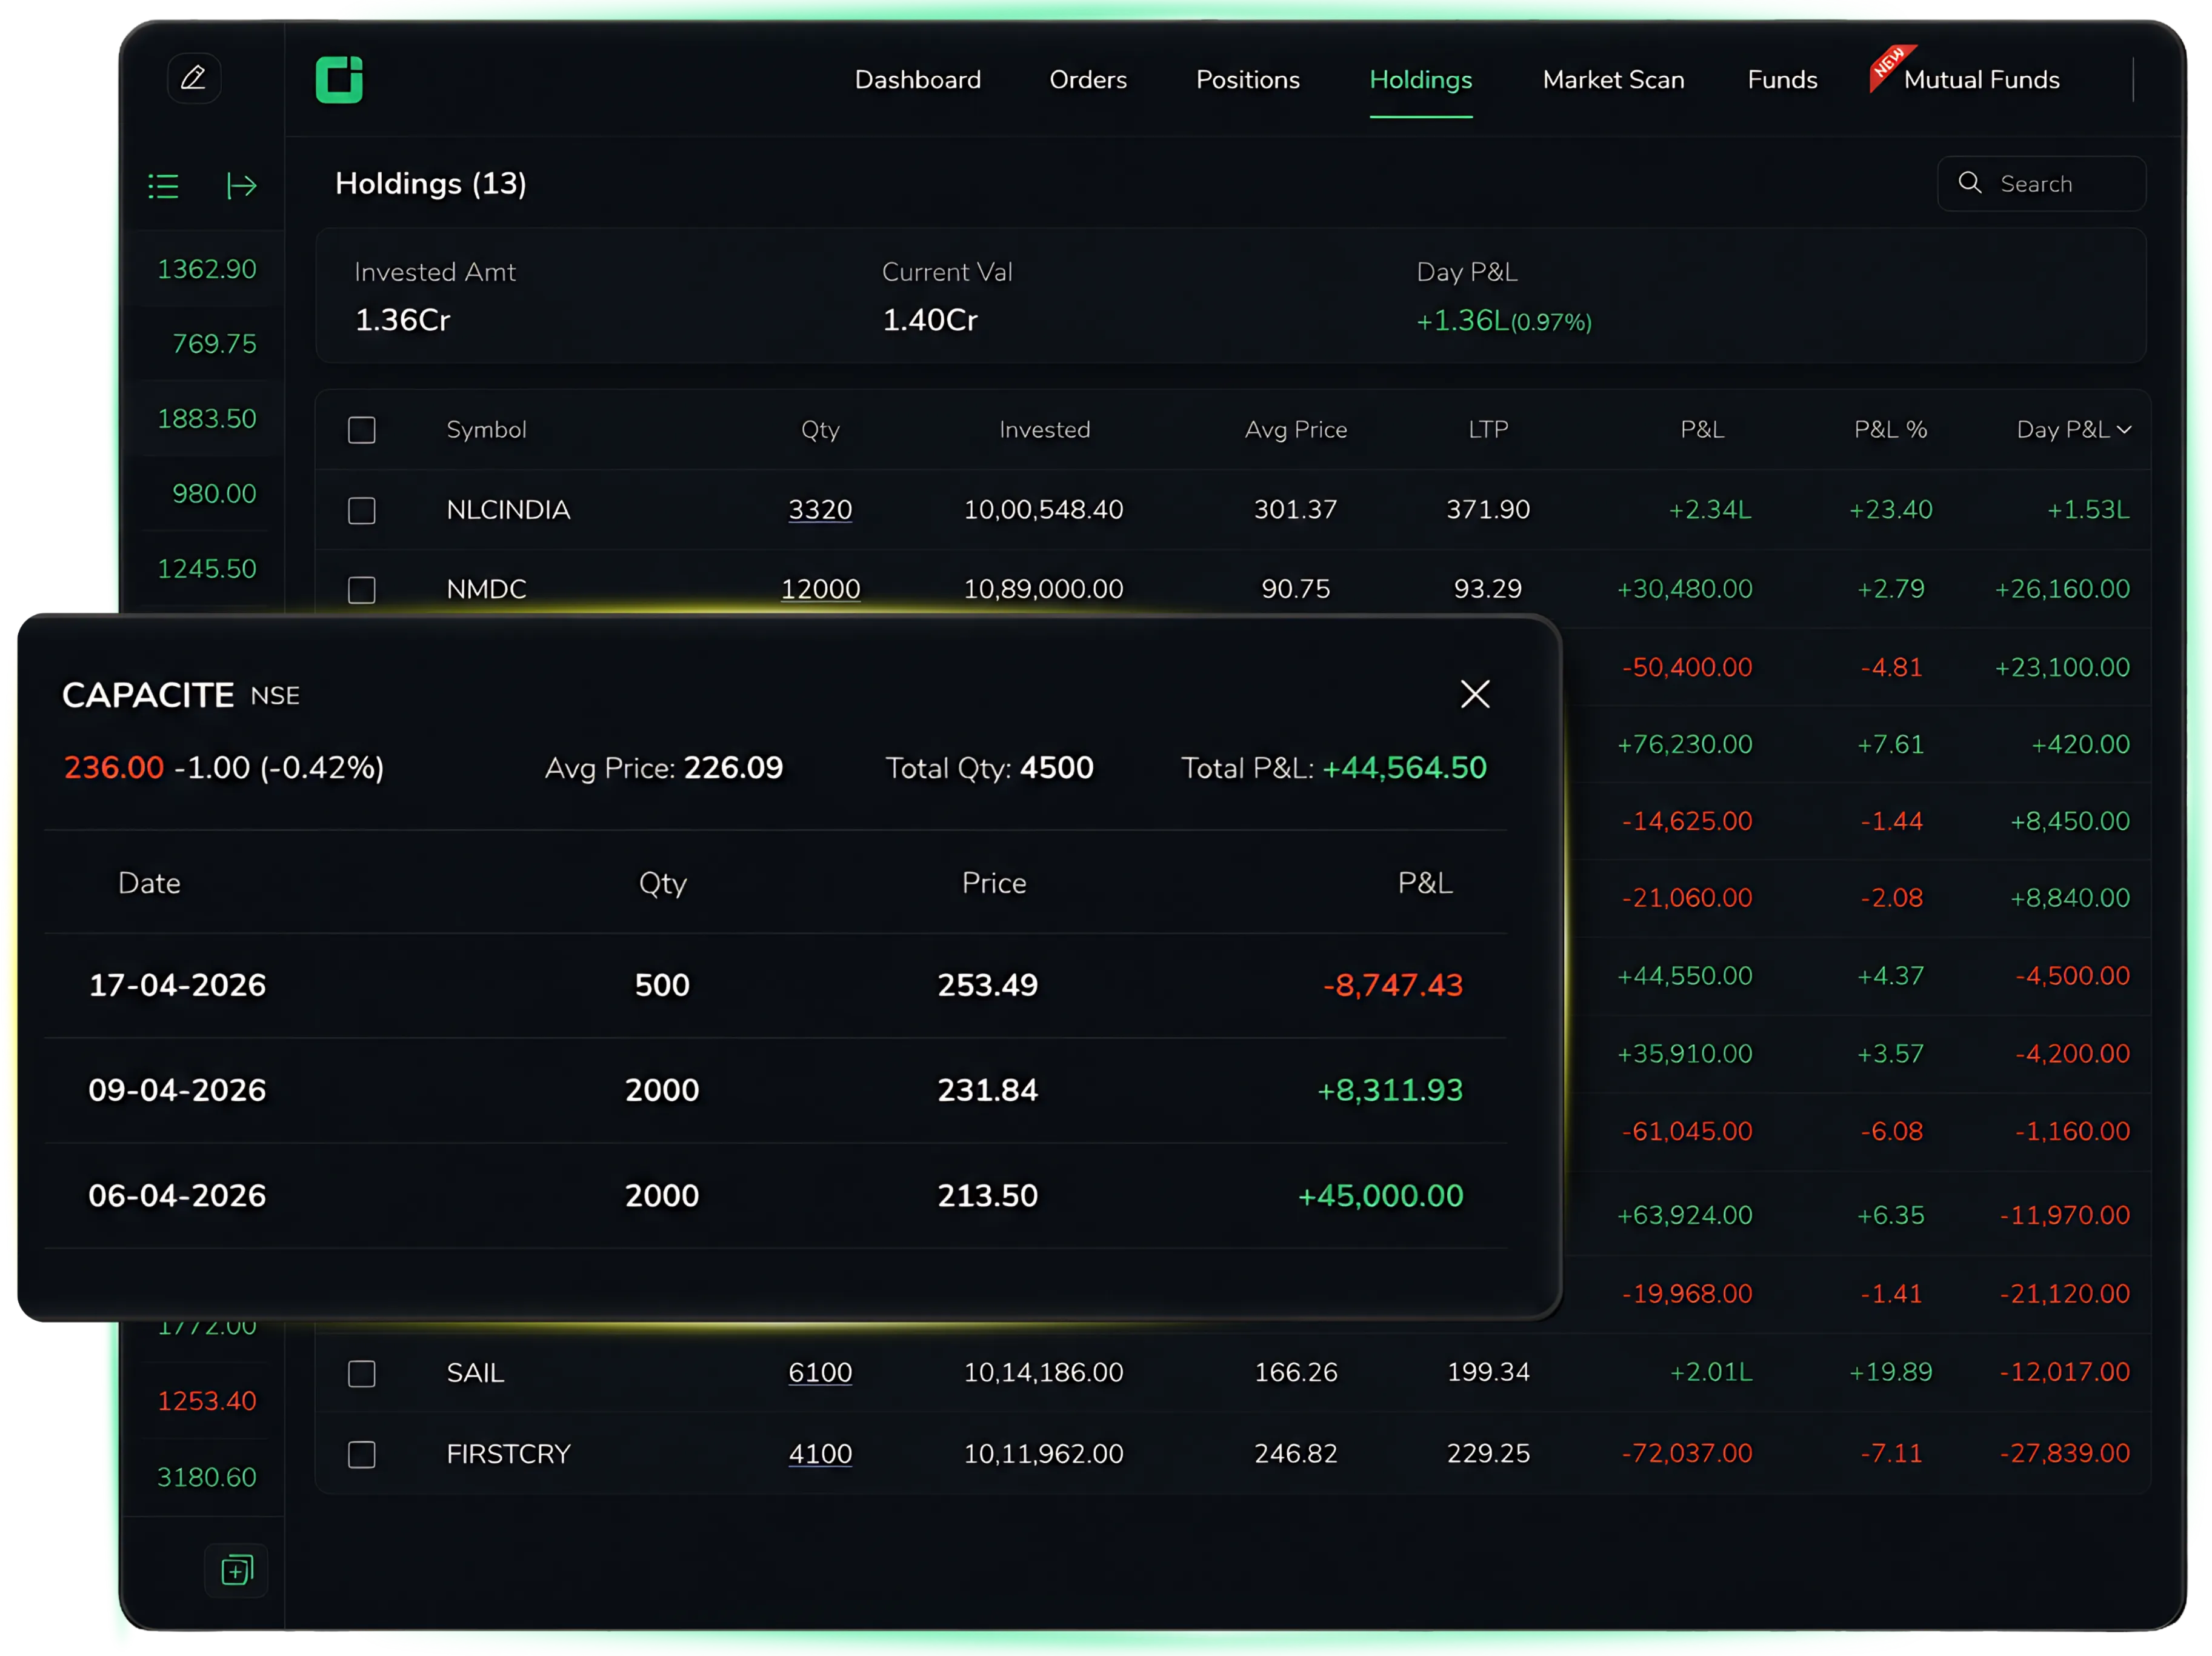Click Total P&L value +44,564.50
This screenshot has height=1656, width=2212.
1404,768
